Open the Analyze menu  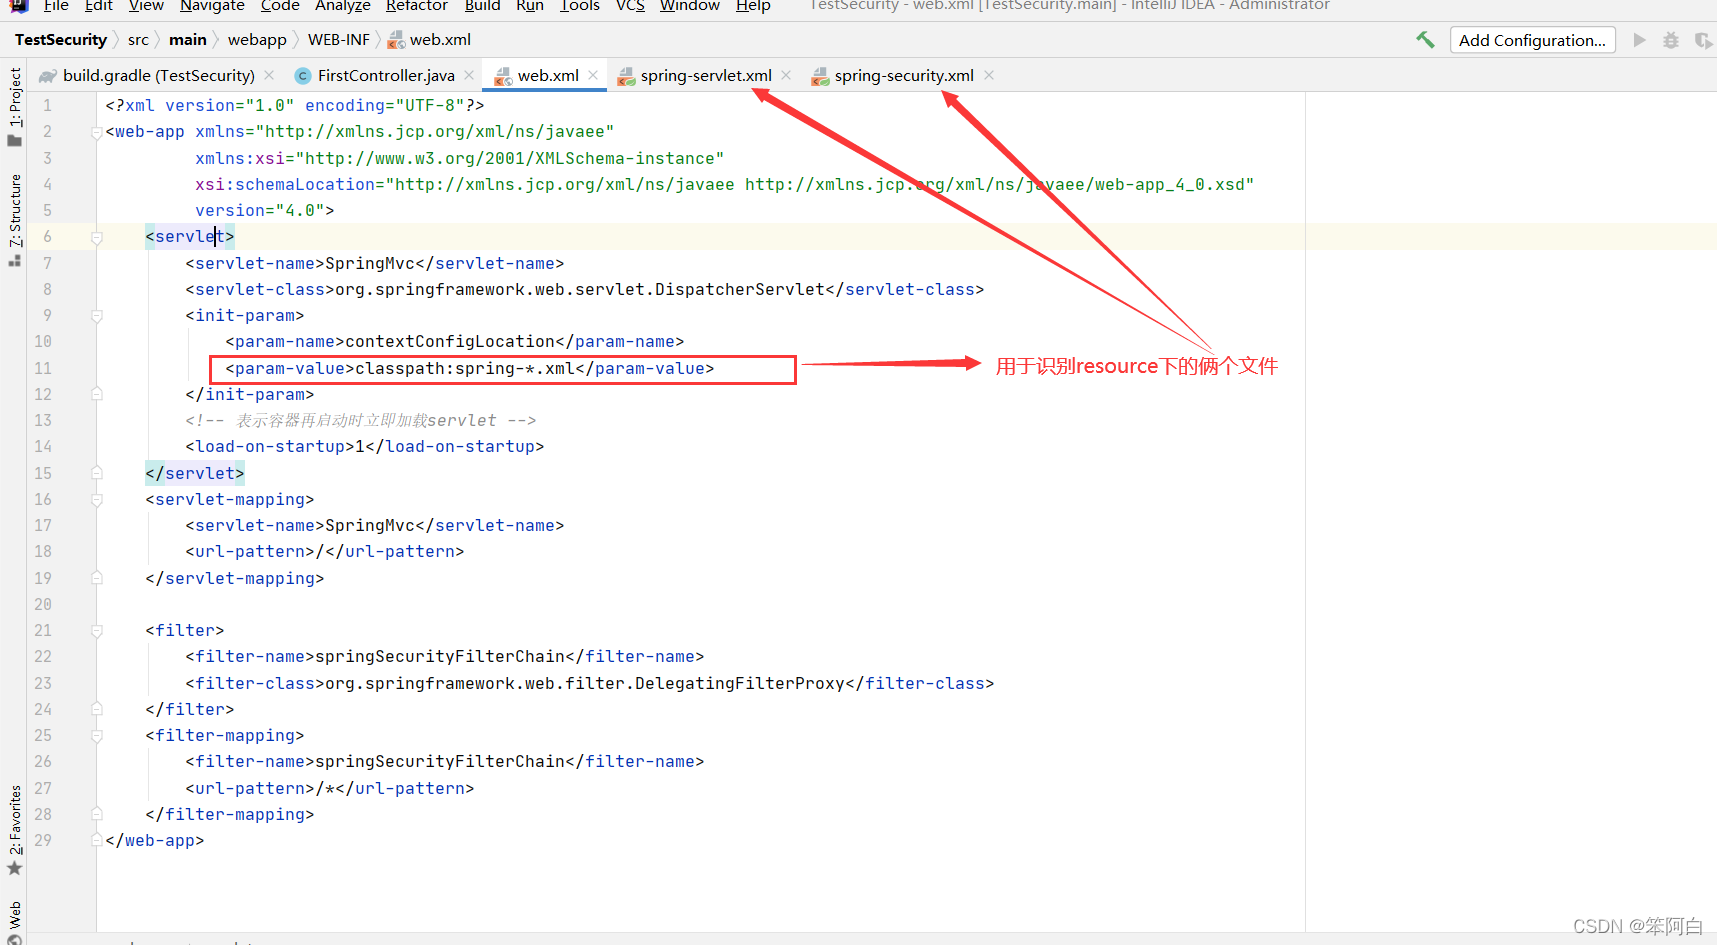[x=343, y=6]
